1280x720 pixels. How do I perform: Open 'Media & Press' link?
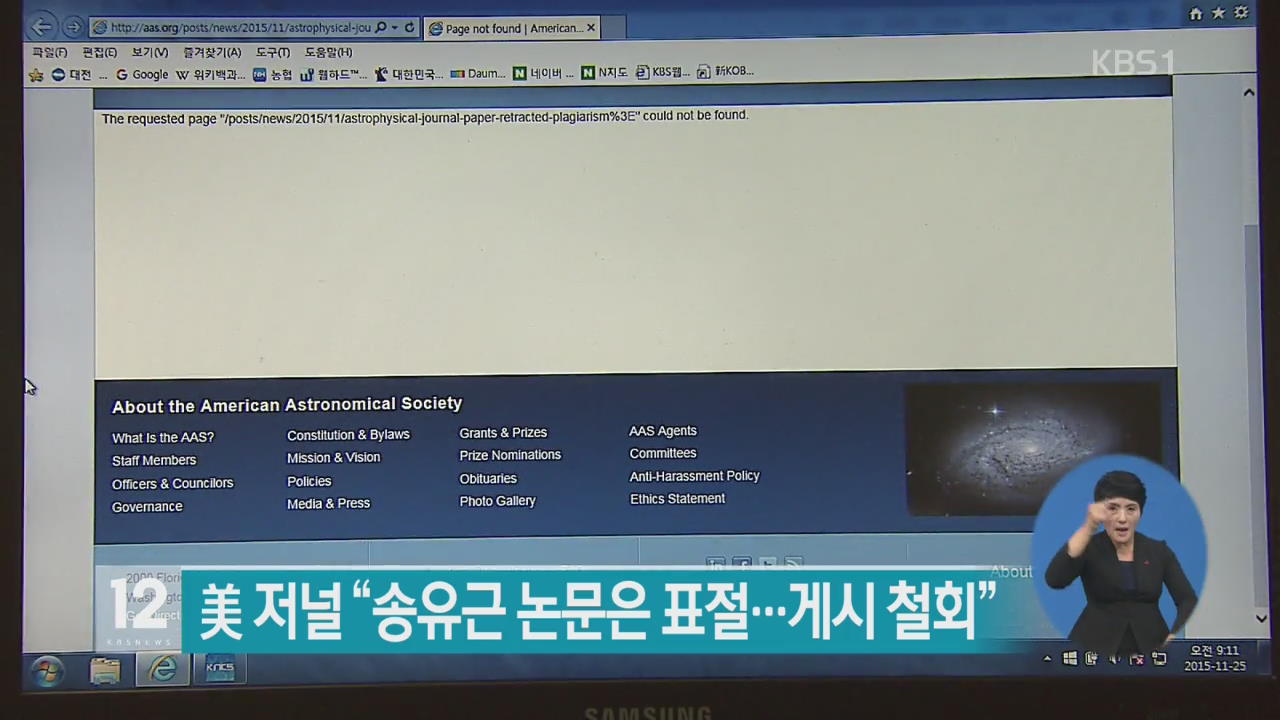coord(328,504)
